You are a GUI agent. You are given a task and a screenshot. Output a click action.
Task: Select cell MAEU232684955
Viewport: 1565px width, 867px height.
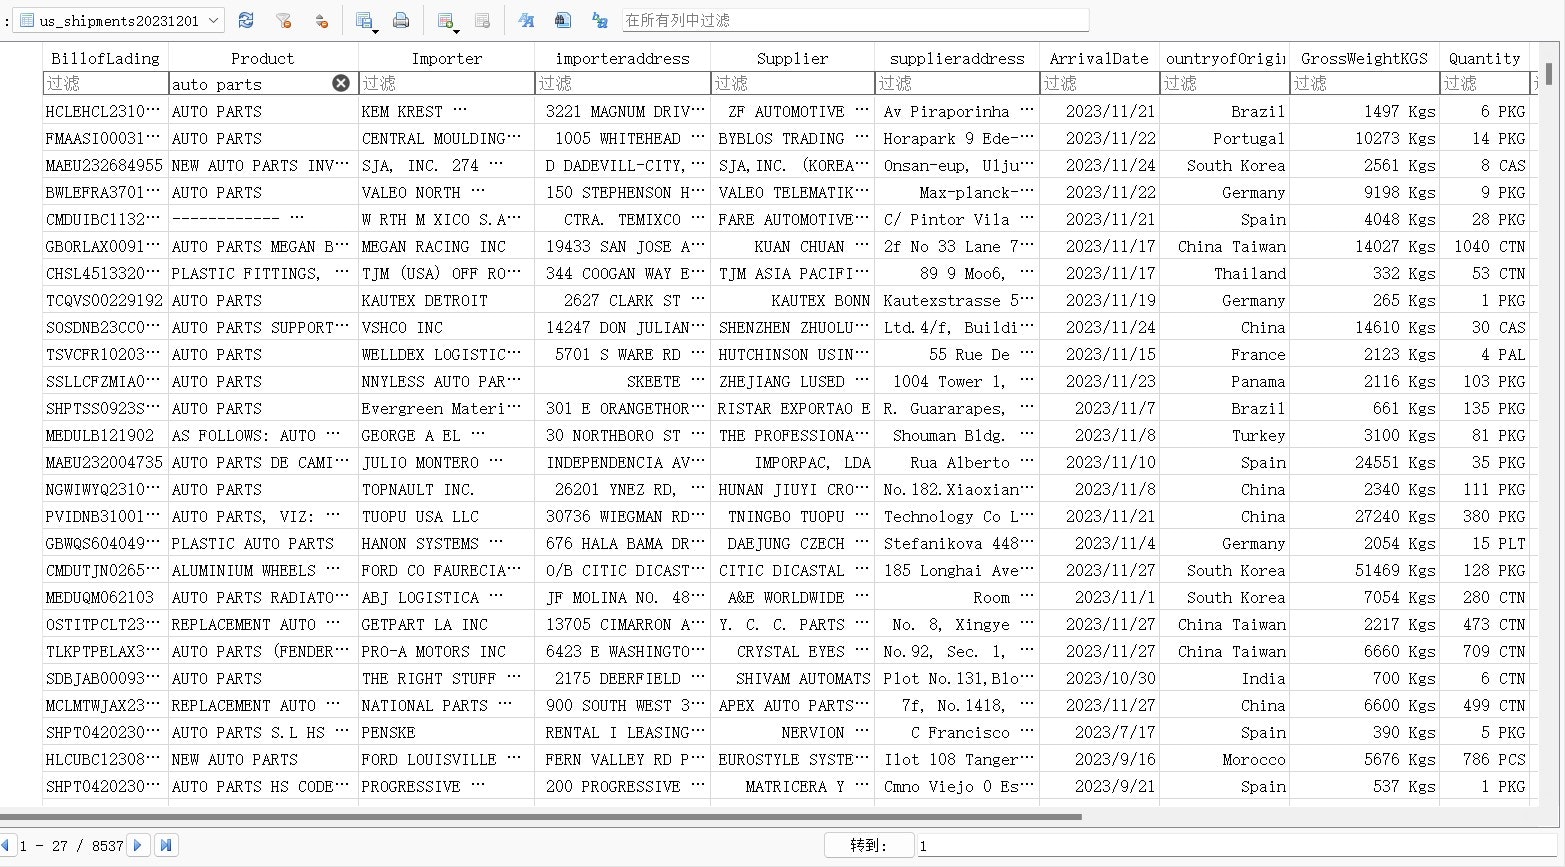(104, 165)
